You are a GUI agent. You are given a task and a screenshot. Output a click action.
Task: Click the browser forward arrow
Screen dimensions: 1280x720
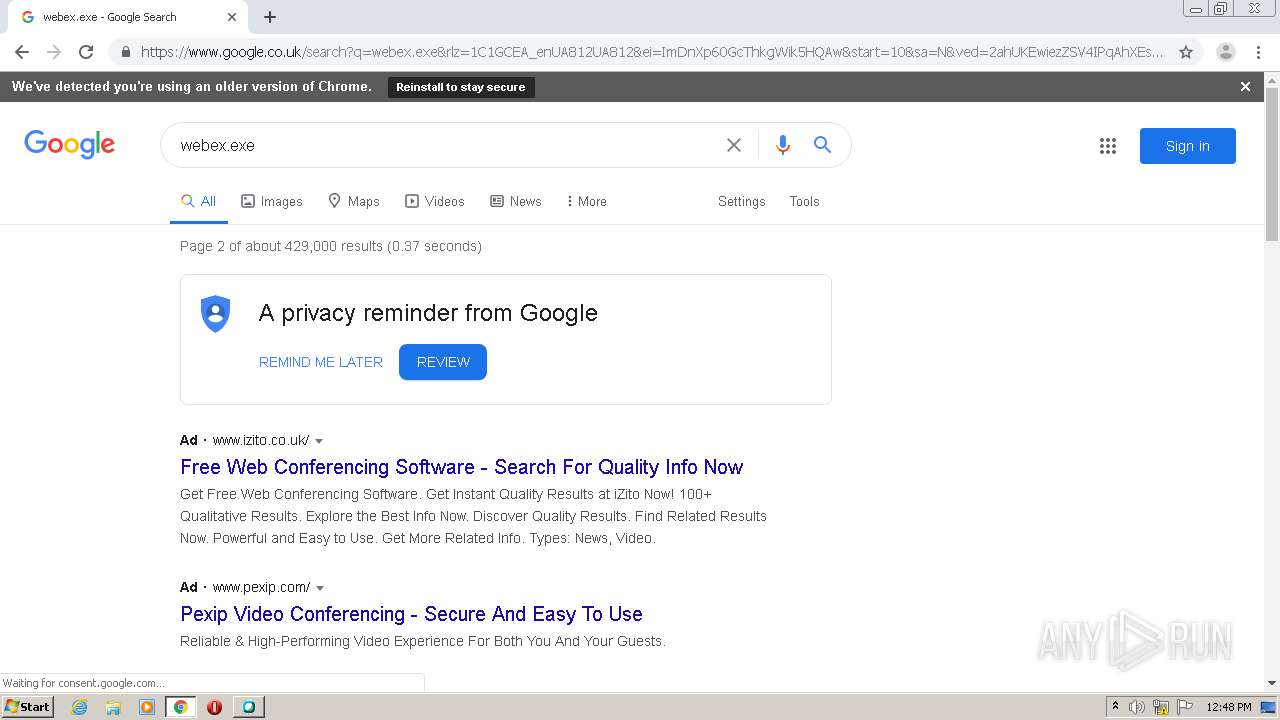[54, 52]
